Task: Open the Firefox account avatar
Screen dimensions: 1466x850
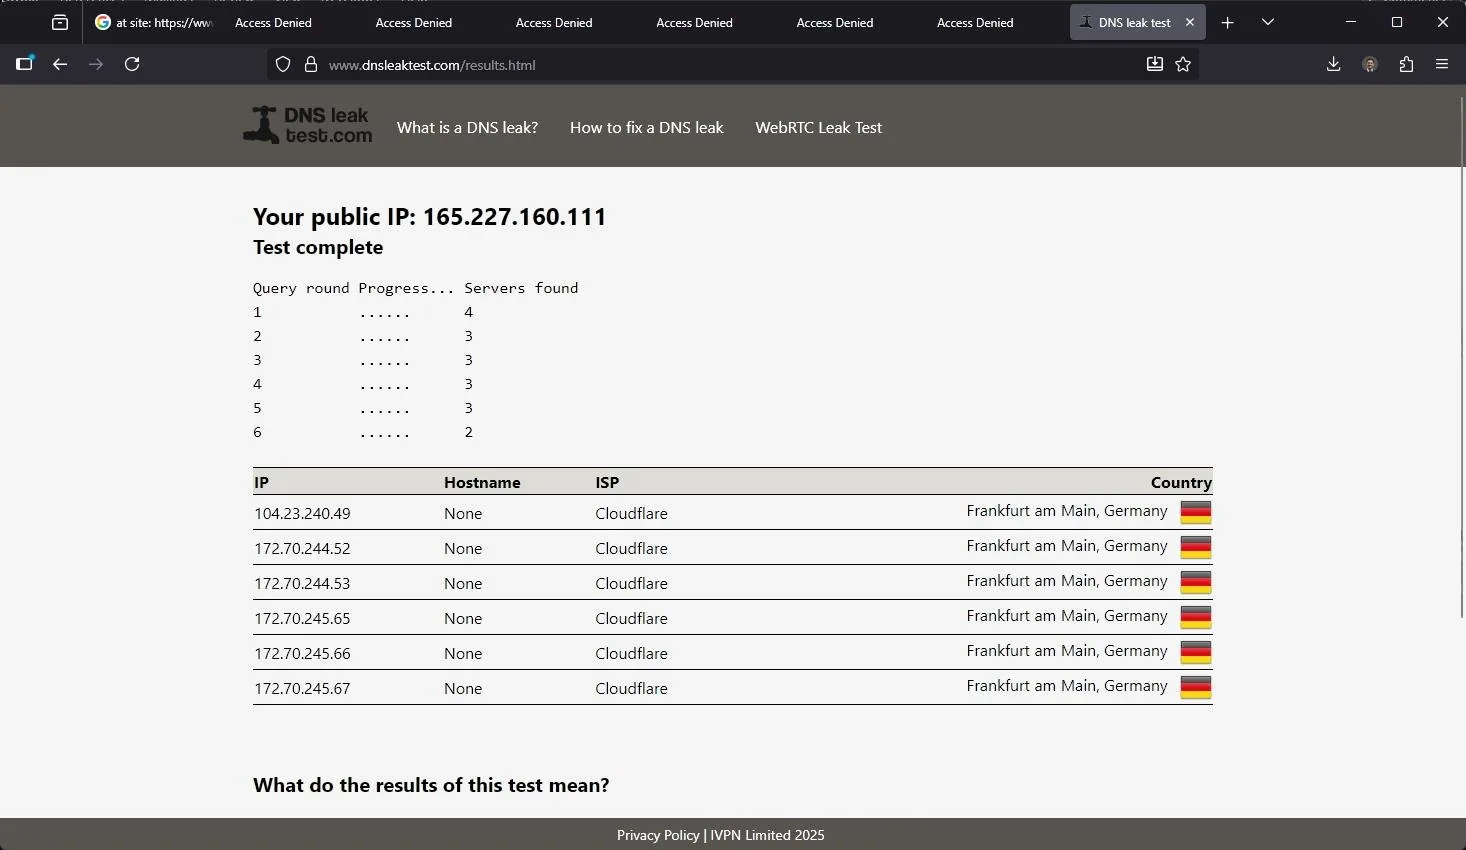Action: pyautogui.click(x=1370, y=64)
